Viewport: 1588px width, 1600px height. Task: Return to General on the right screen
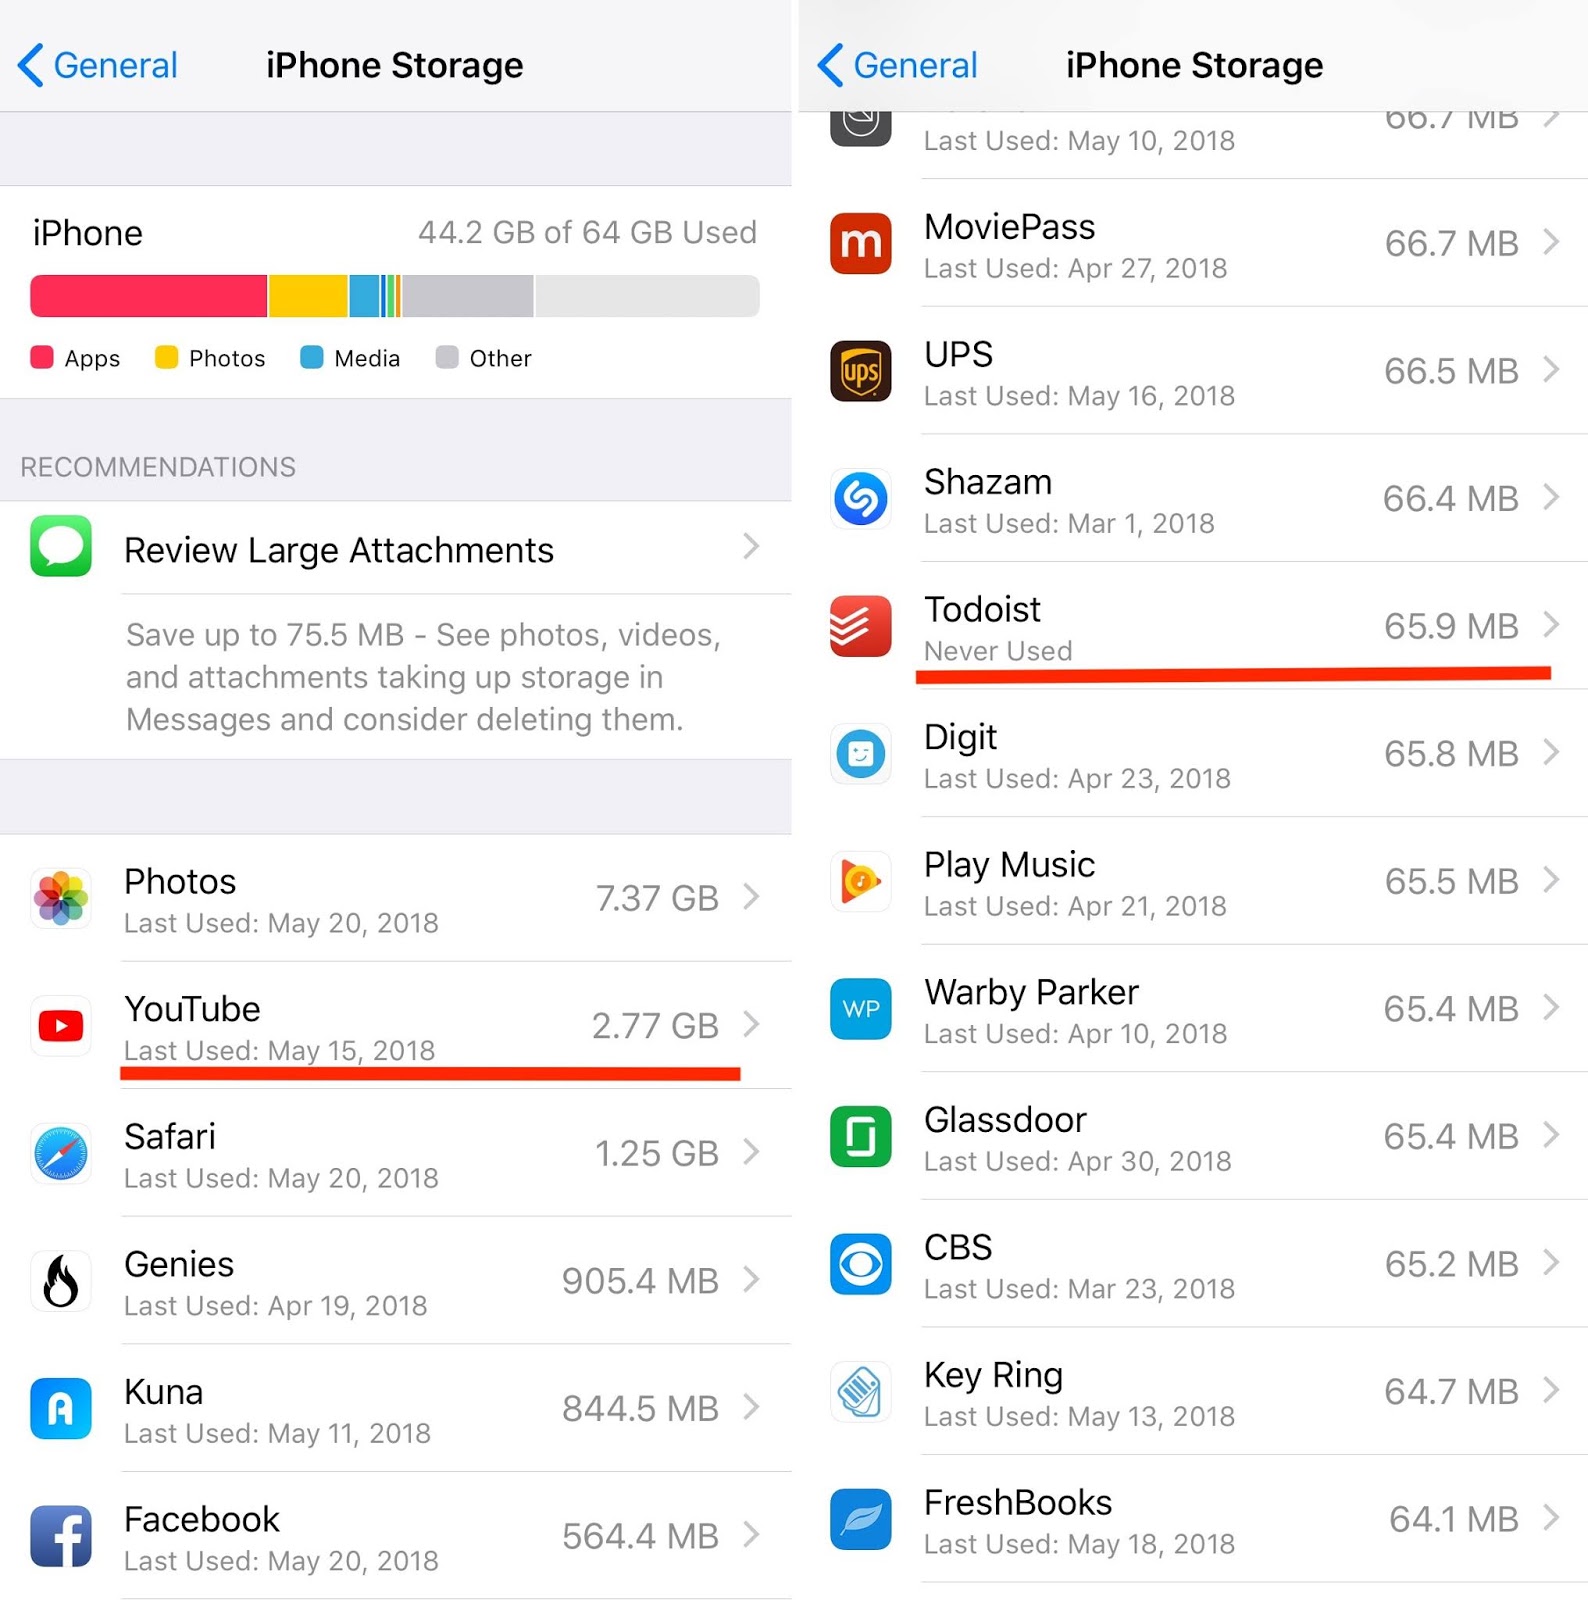[x=898, y=65]
